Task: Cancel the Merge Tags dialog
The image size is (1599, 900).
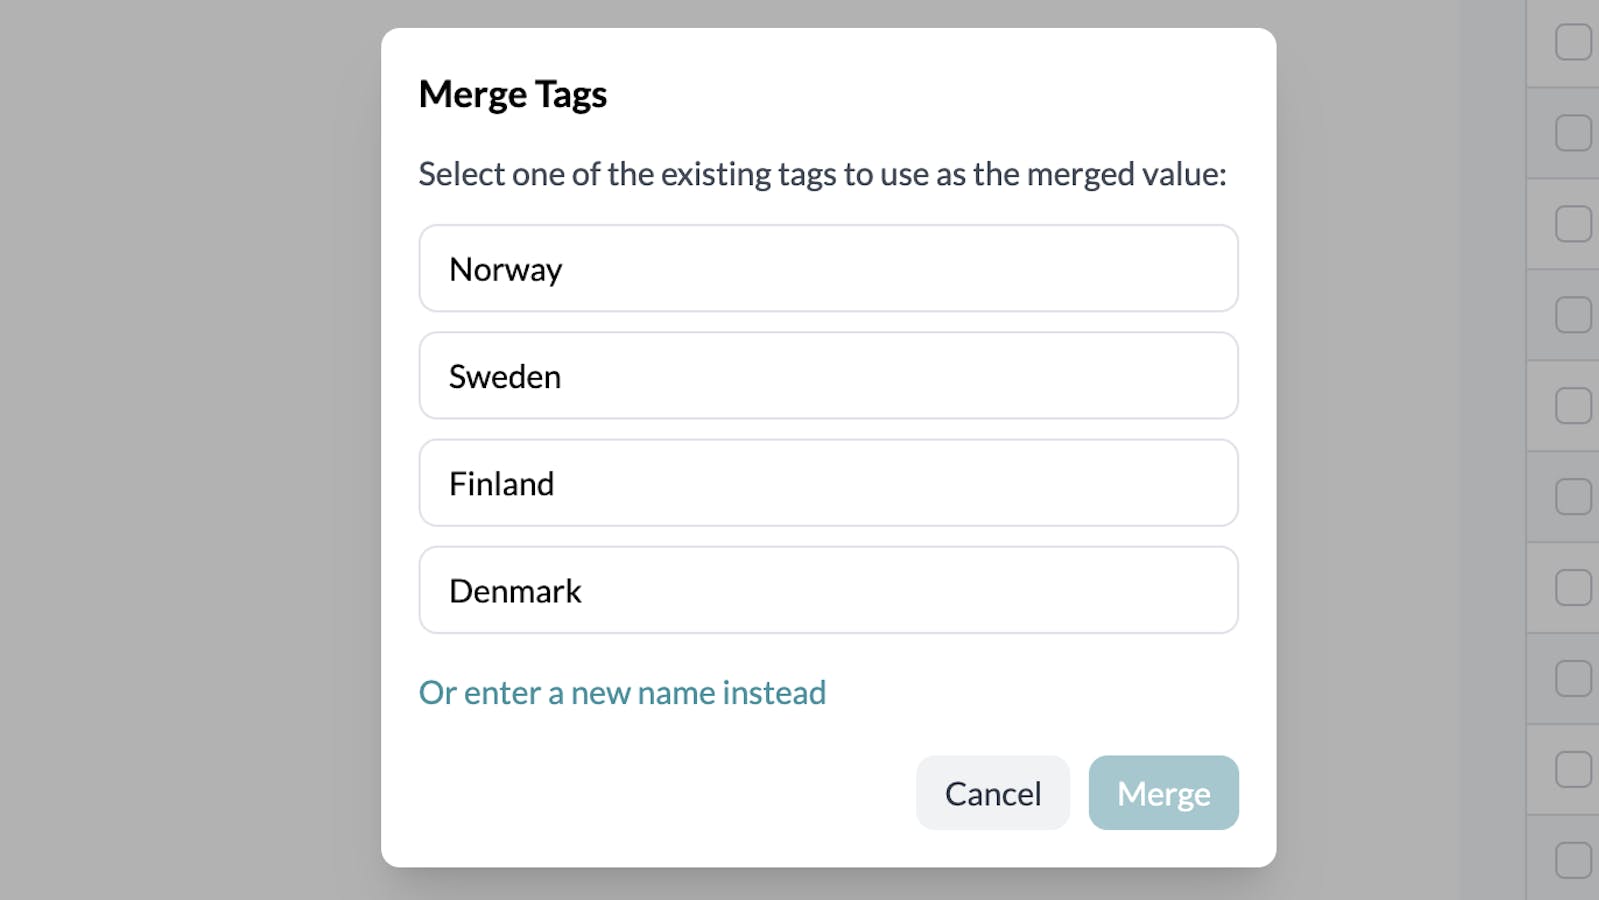Action: pyautogui.click(x=992, y=792)
